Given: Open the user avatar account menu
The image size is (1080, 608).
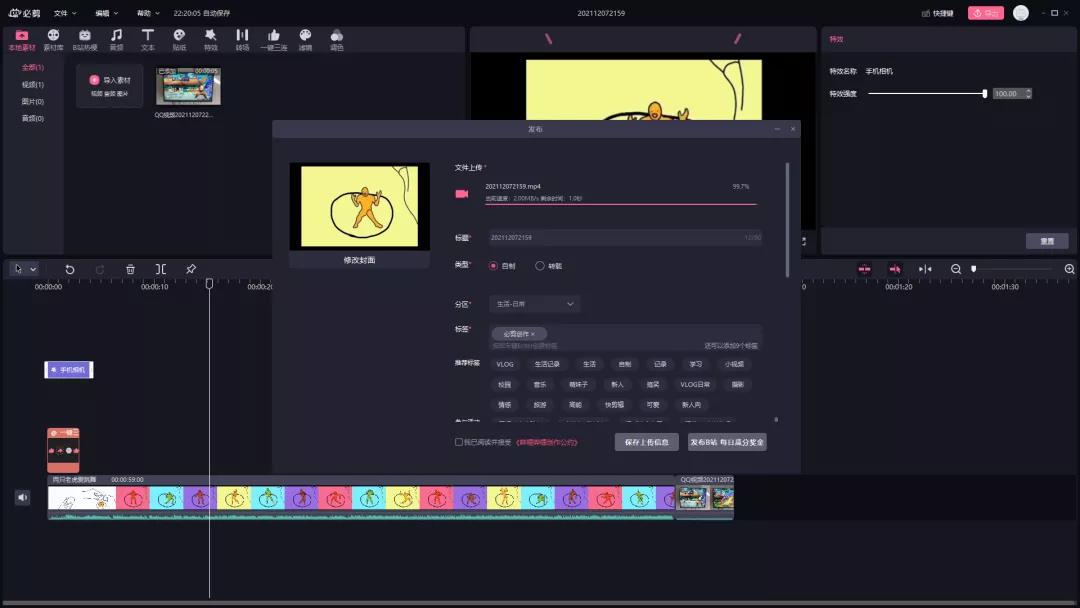Looking at the screenshot, I should (1020, 13).
